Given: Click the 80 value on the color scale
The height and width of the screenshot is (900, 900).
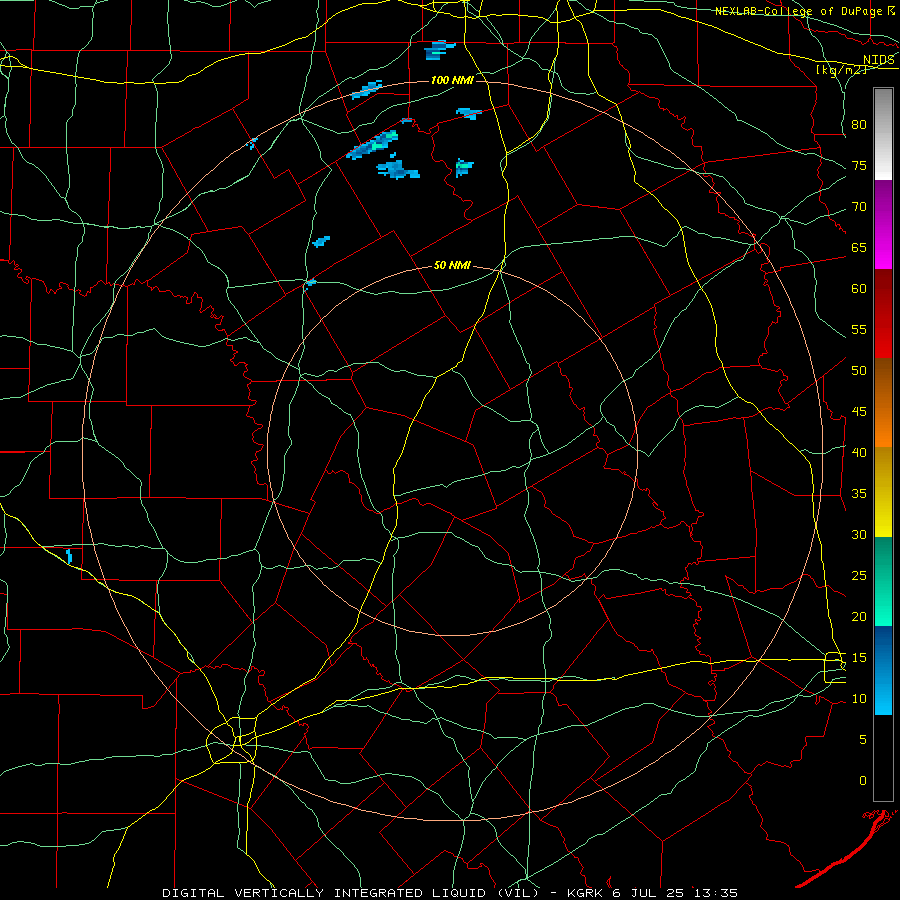Looking at the screenshot, I should click(859, 125).
